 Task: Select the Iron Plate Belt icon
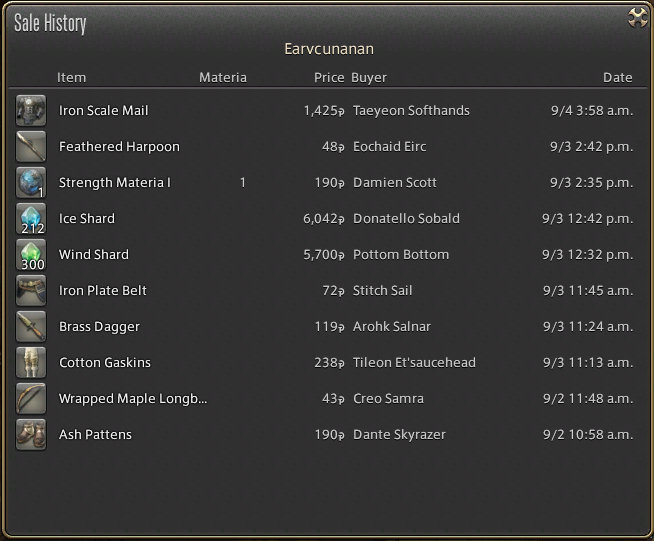[31, 291]
